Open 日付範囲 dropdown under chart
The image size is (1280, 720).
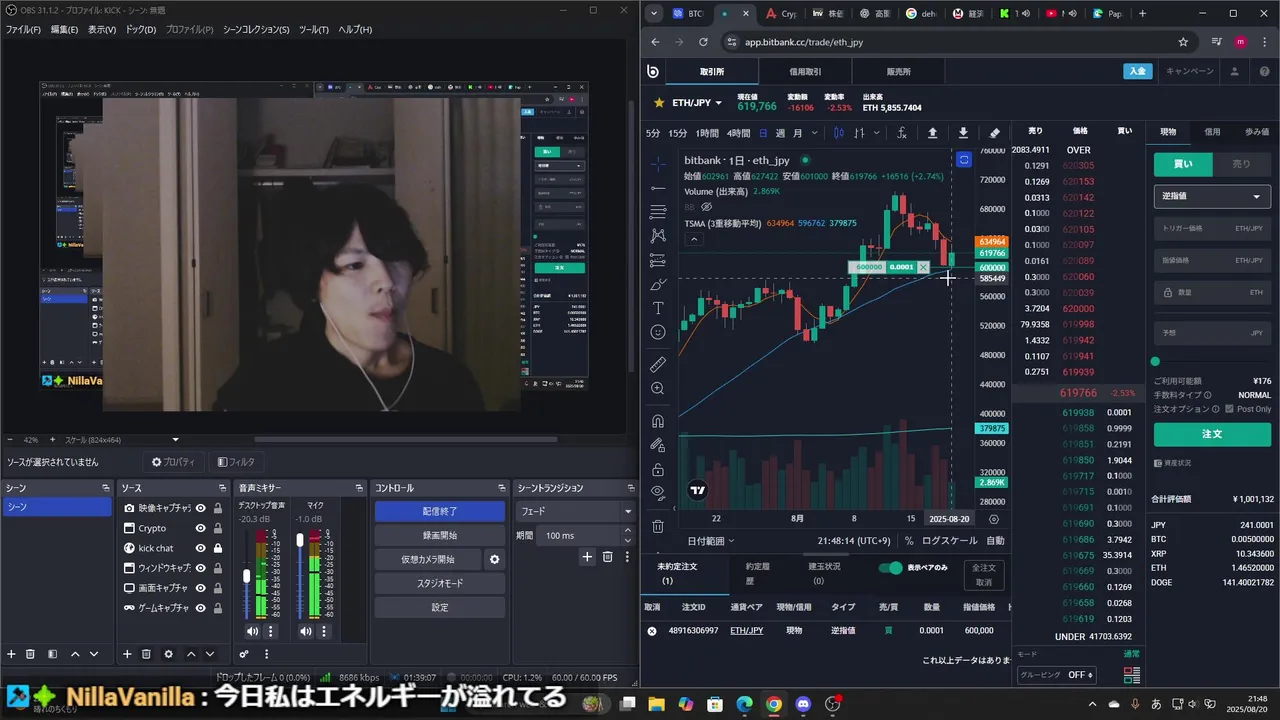click(711, 541)
